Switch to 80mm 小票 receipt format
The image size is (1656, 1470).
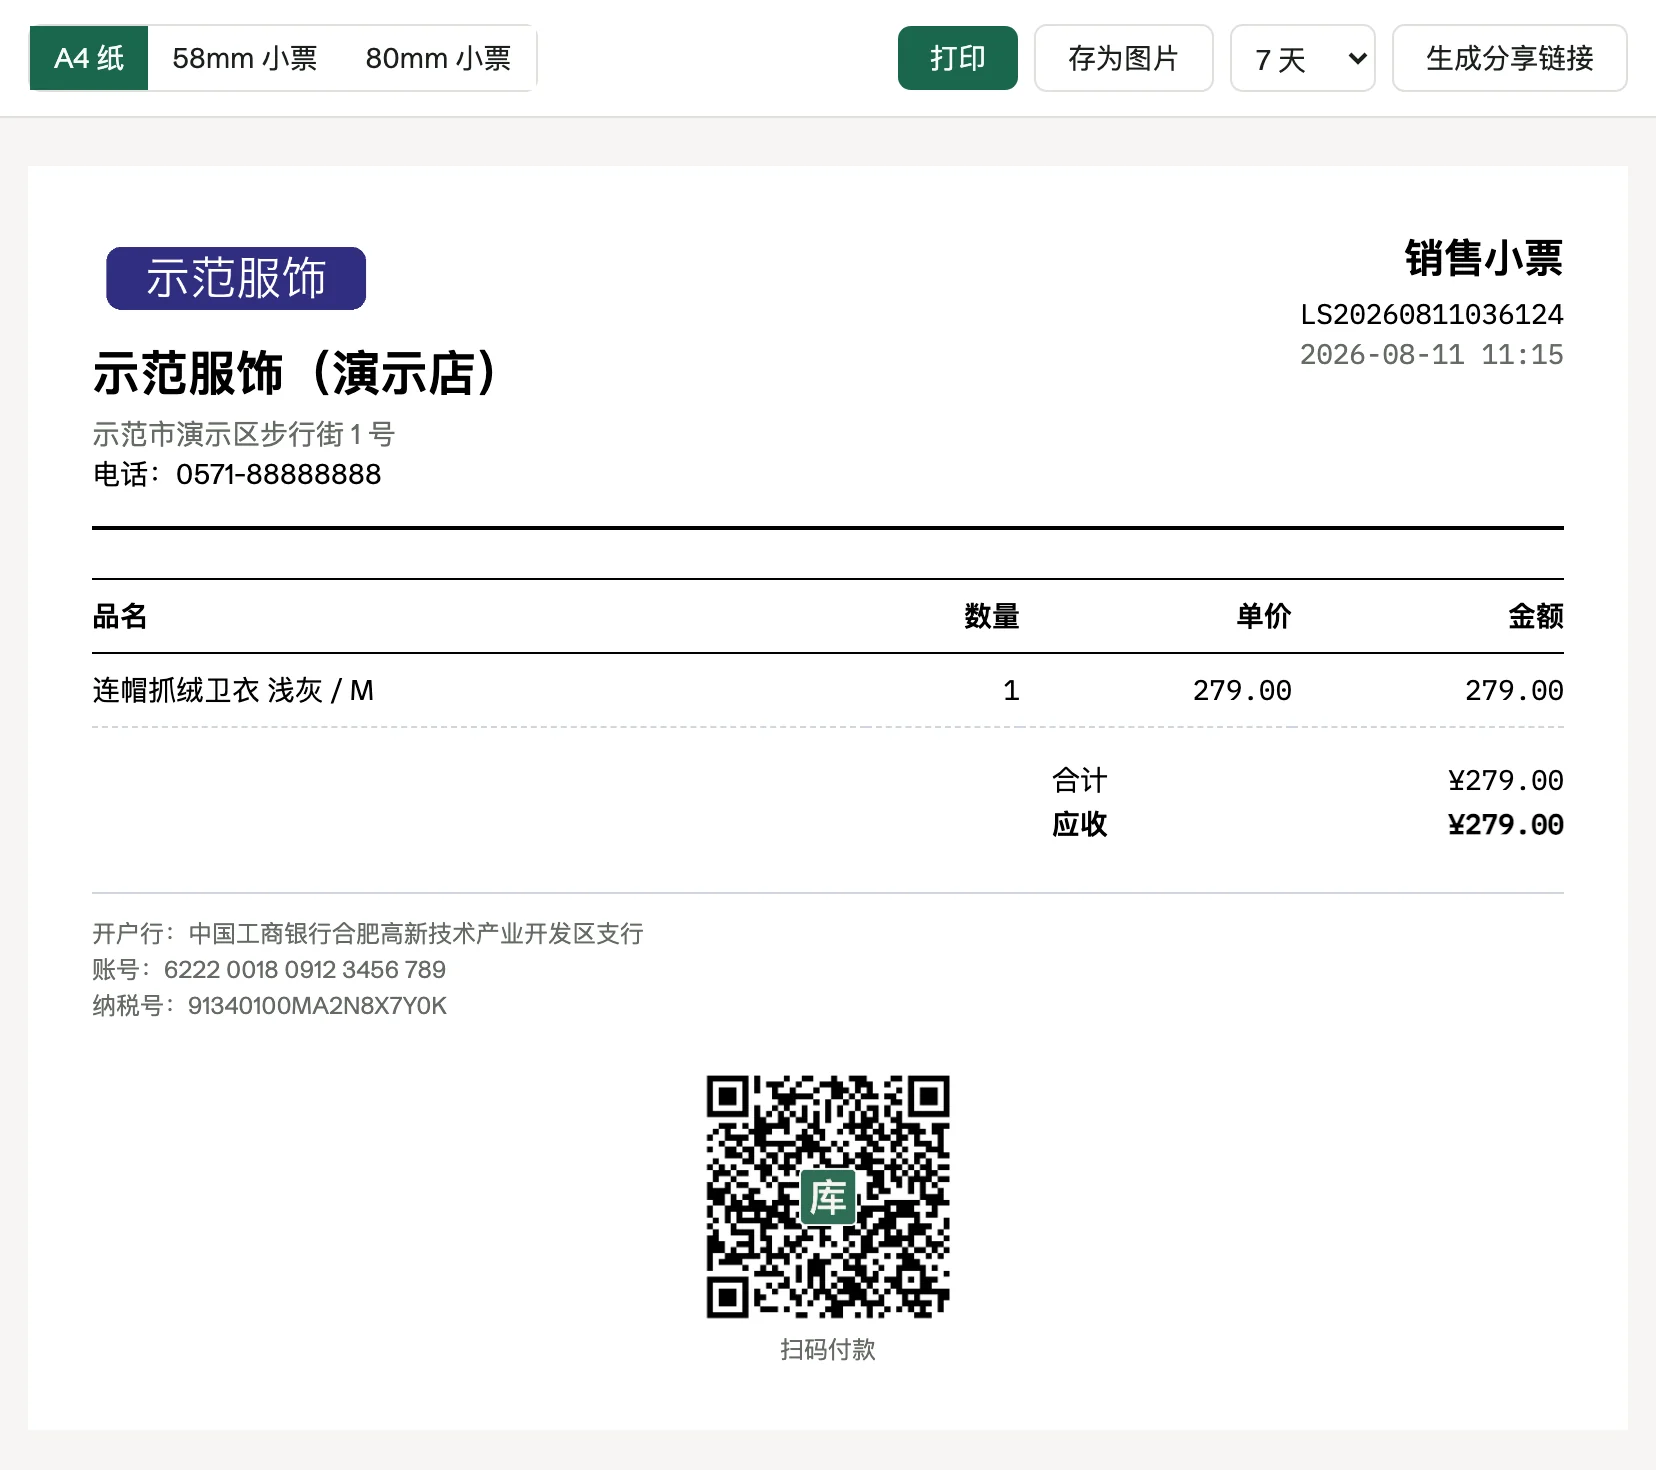[438, 58]
